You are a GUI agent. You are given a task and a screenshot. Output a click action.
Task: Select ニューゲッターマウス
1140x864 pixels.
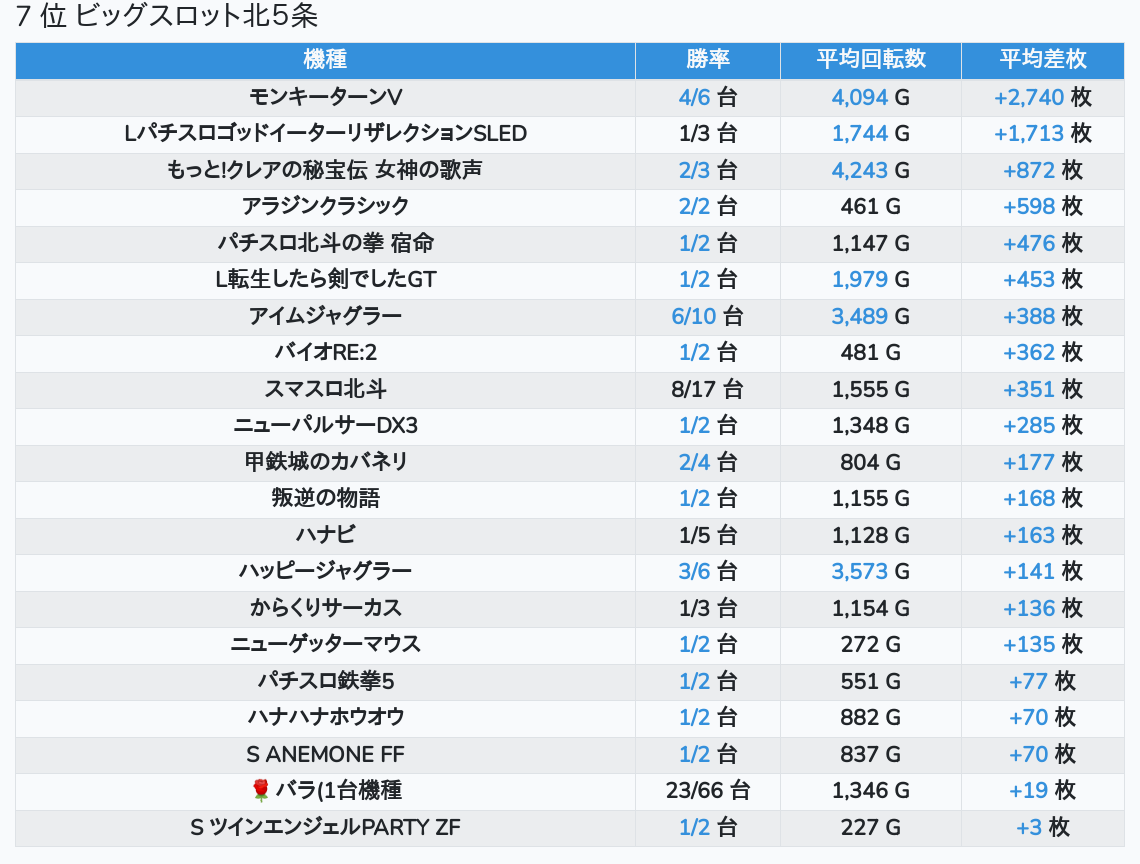pyautogui.click(x=325, y=644)
